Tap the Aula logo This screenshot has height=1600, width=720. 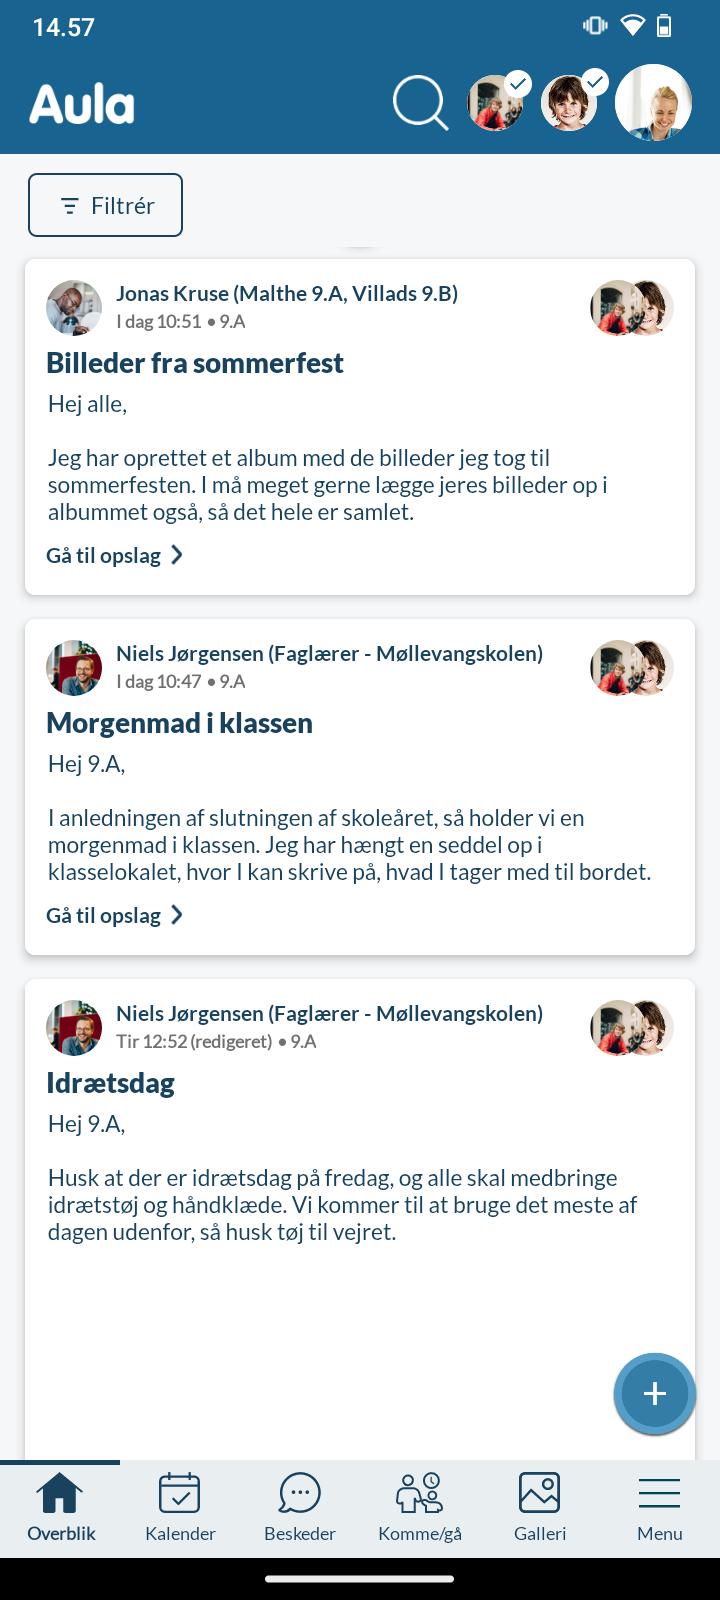82,105
